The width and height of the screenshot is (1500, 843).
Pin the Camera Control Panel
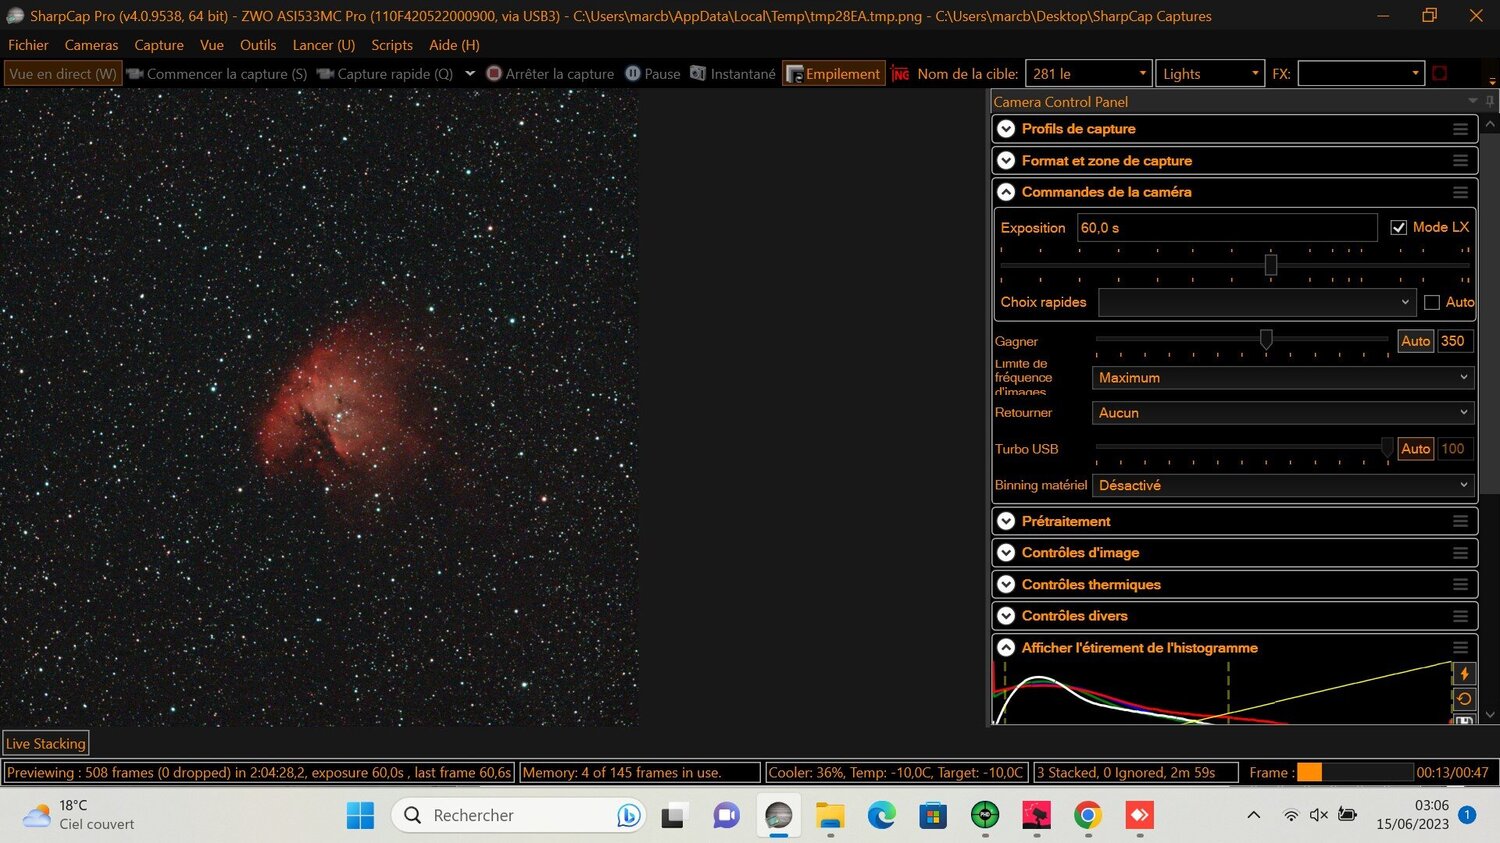click(1489, 101)
